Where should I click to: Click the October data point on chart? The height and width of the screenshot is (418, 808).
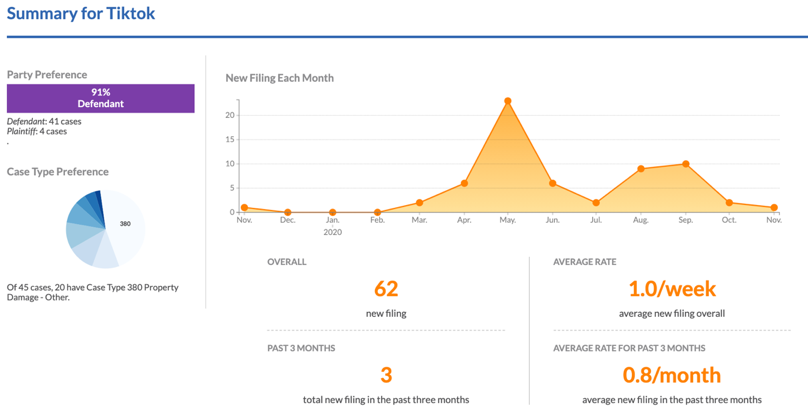[x=729, y=203]
